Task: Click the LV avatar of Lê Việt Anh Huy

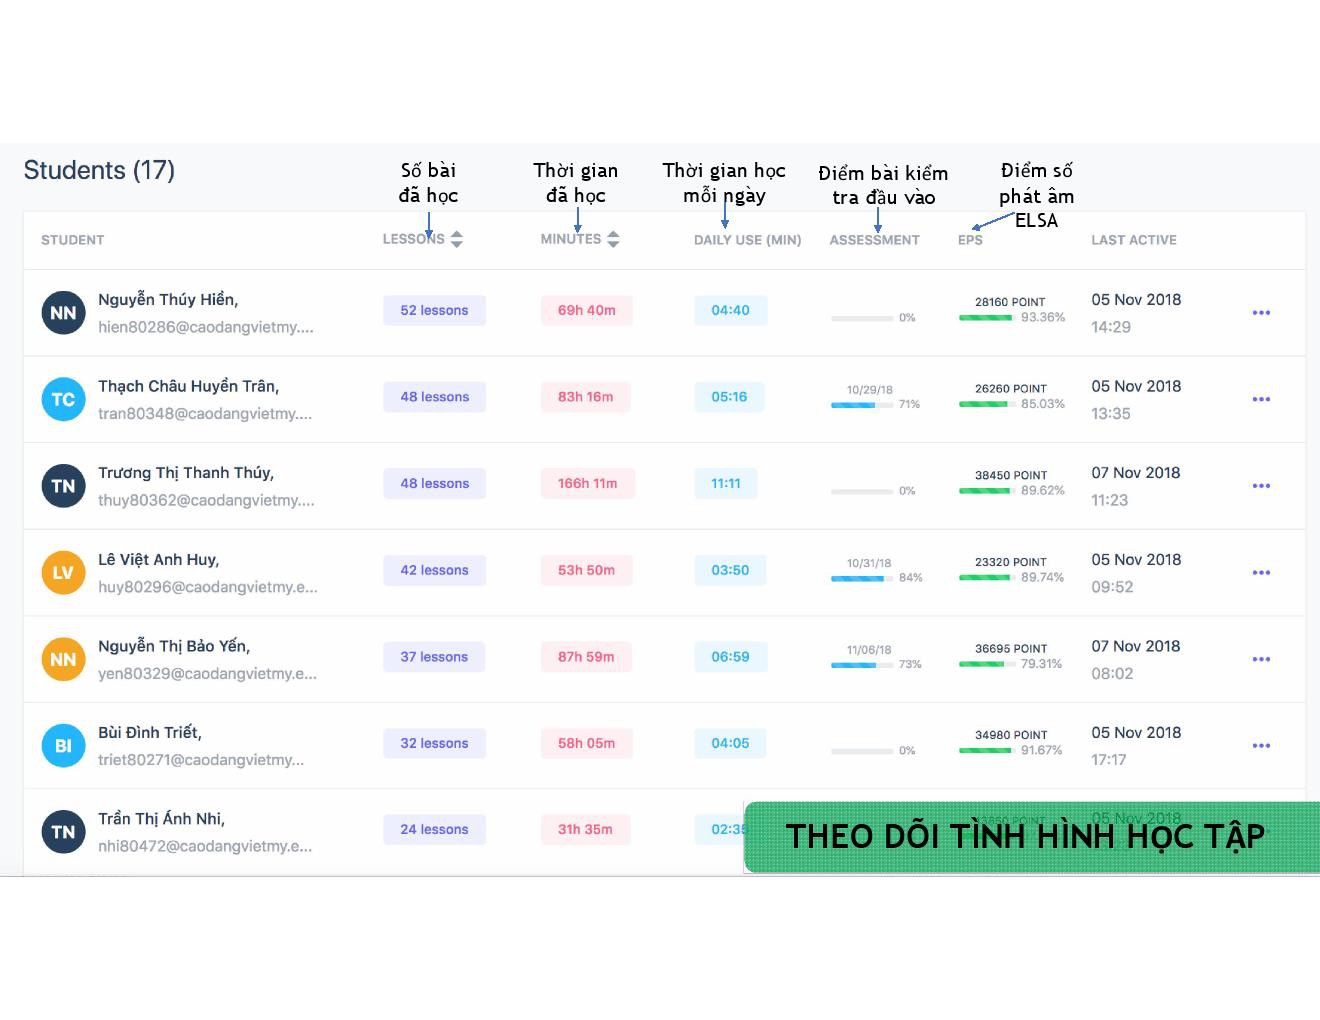Action: coord(63,573)
